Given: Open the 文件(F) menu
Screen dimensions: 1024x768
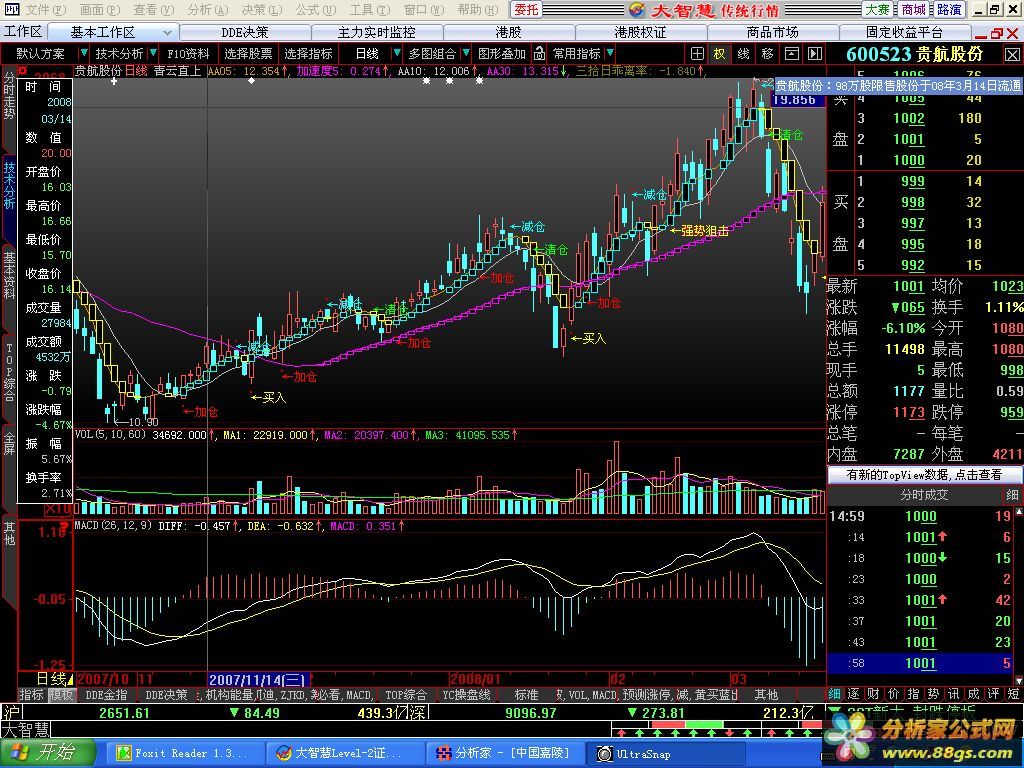Looking at the screenshot, I should [45, 10].
